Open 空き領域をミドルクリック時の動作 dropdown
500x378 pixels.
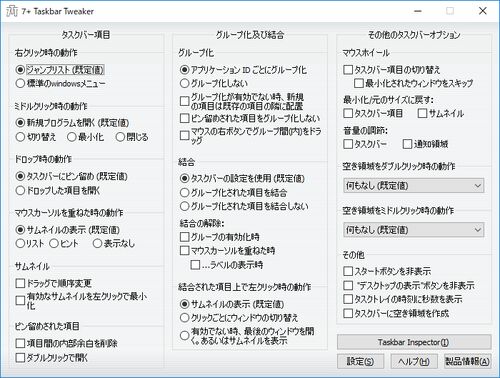(413, 230)
